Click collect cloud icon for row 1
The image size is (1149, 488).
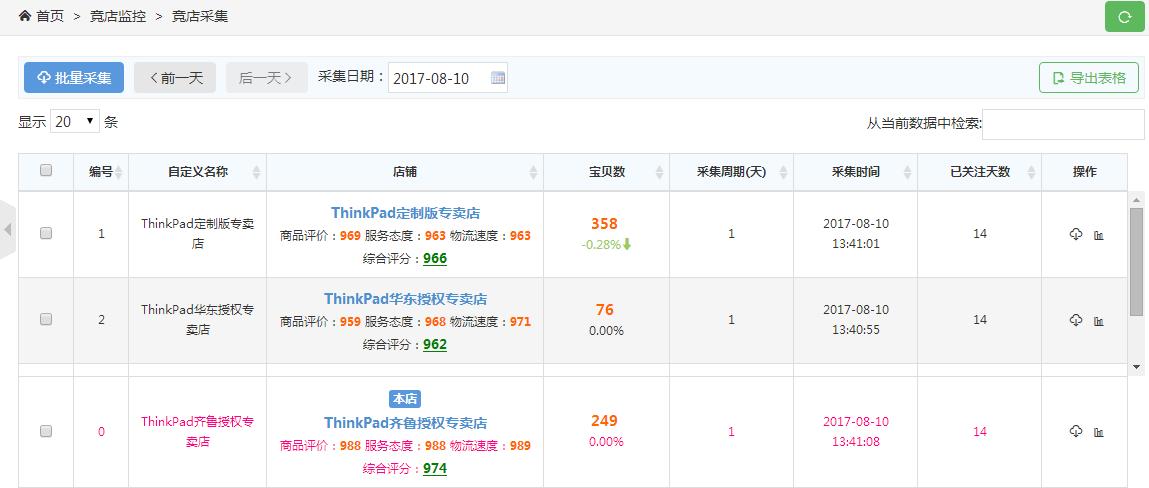1076,234
